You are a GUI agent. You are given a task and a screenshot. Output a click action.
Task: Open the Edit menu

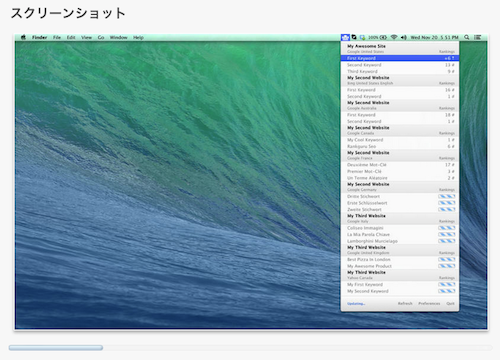point(71,37)
